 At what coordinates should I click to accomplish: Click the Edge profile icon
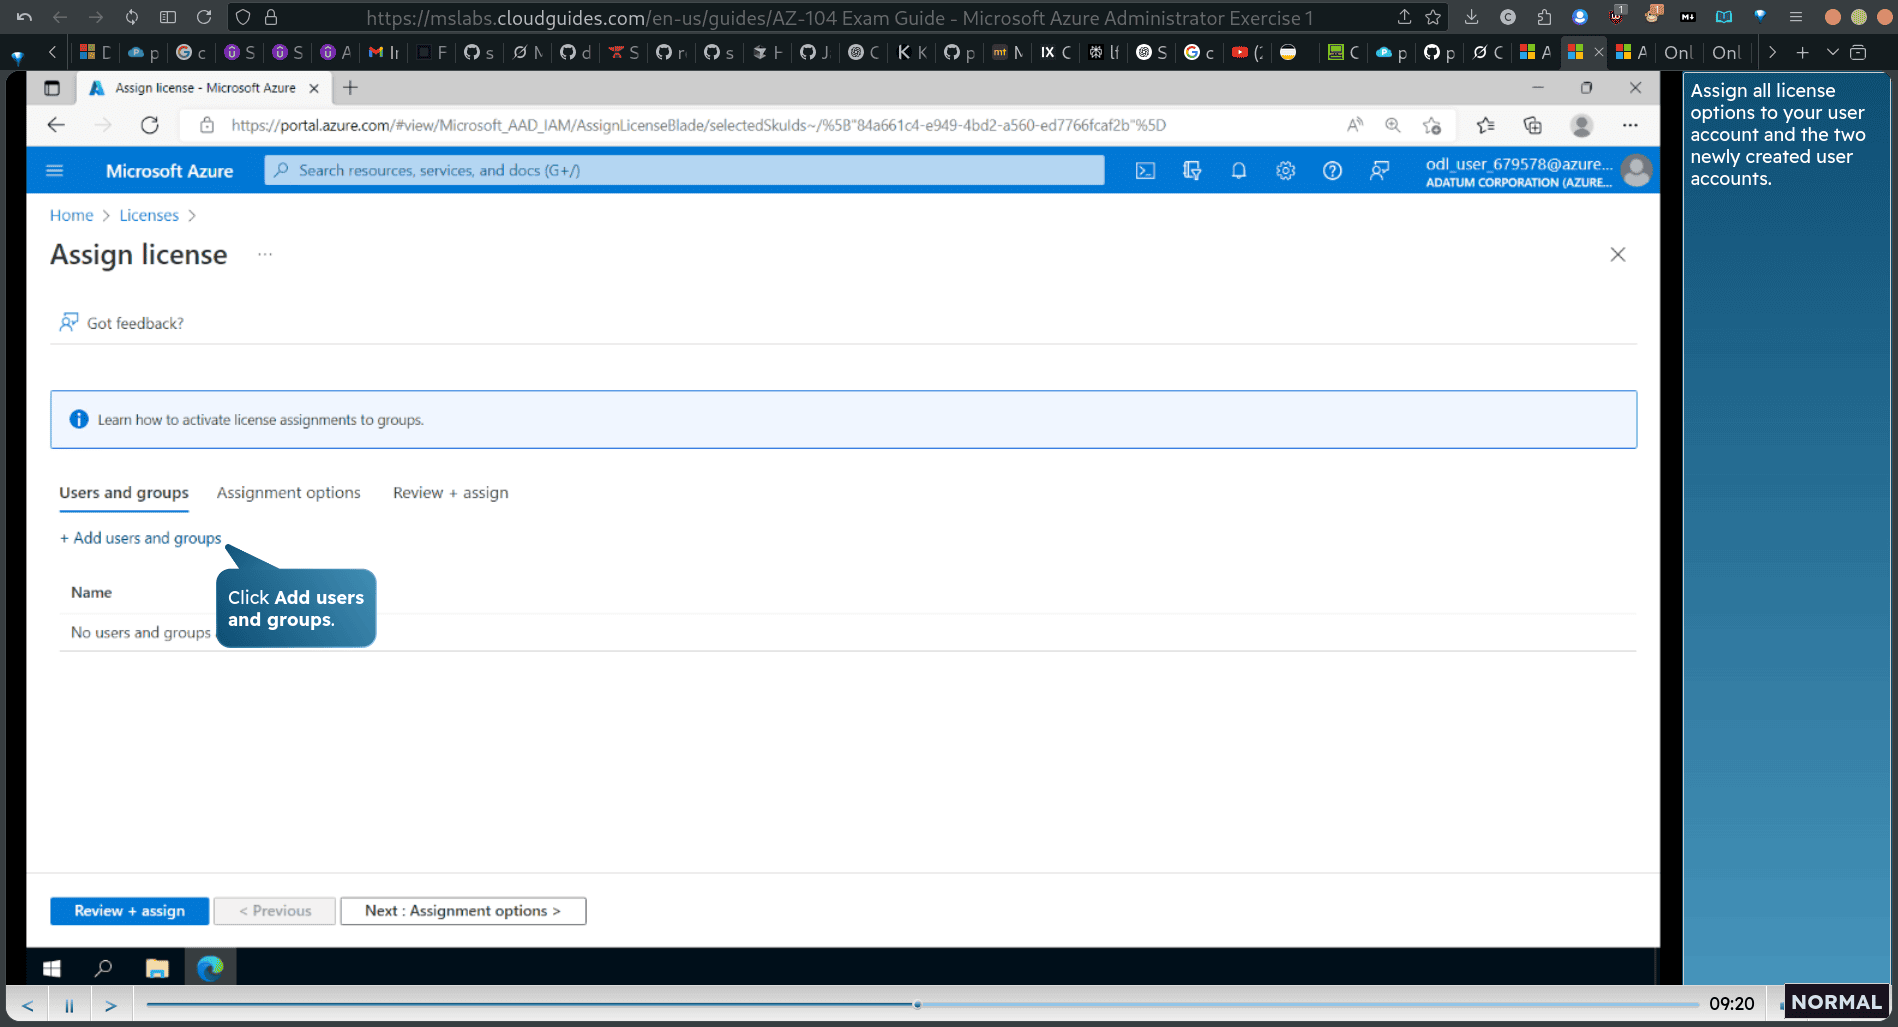coord(1581,125)
